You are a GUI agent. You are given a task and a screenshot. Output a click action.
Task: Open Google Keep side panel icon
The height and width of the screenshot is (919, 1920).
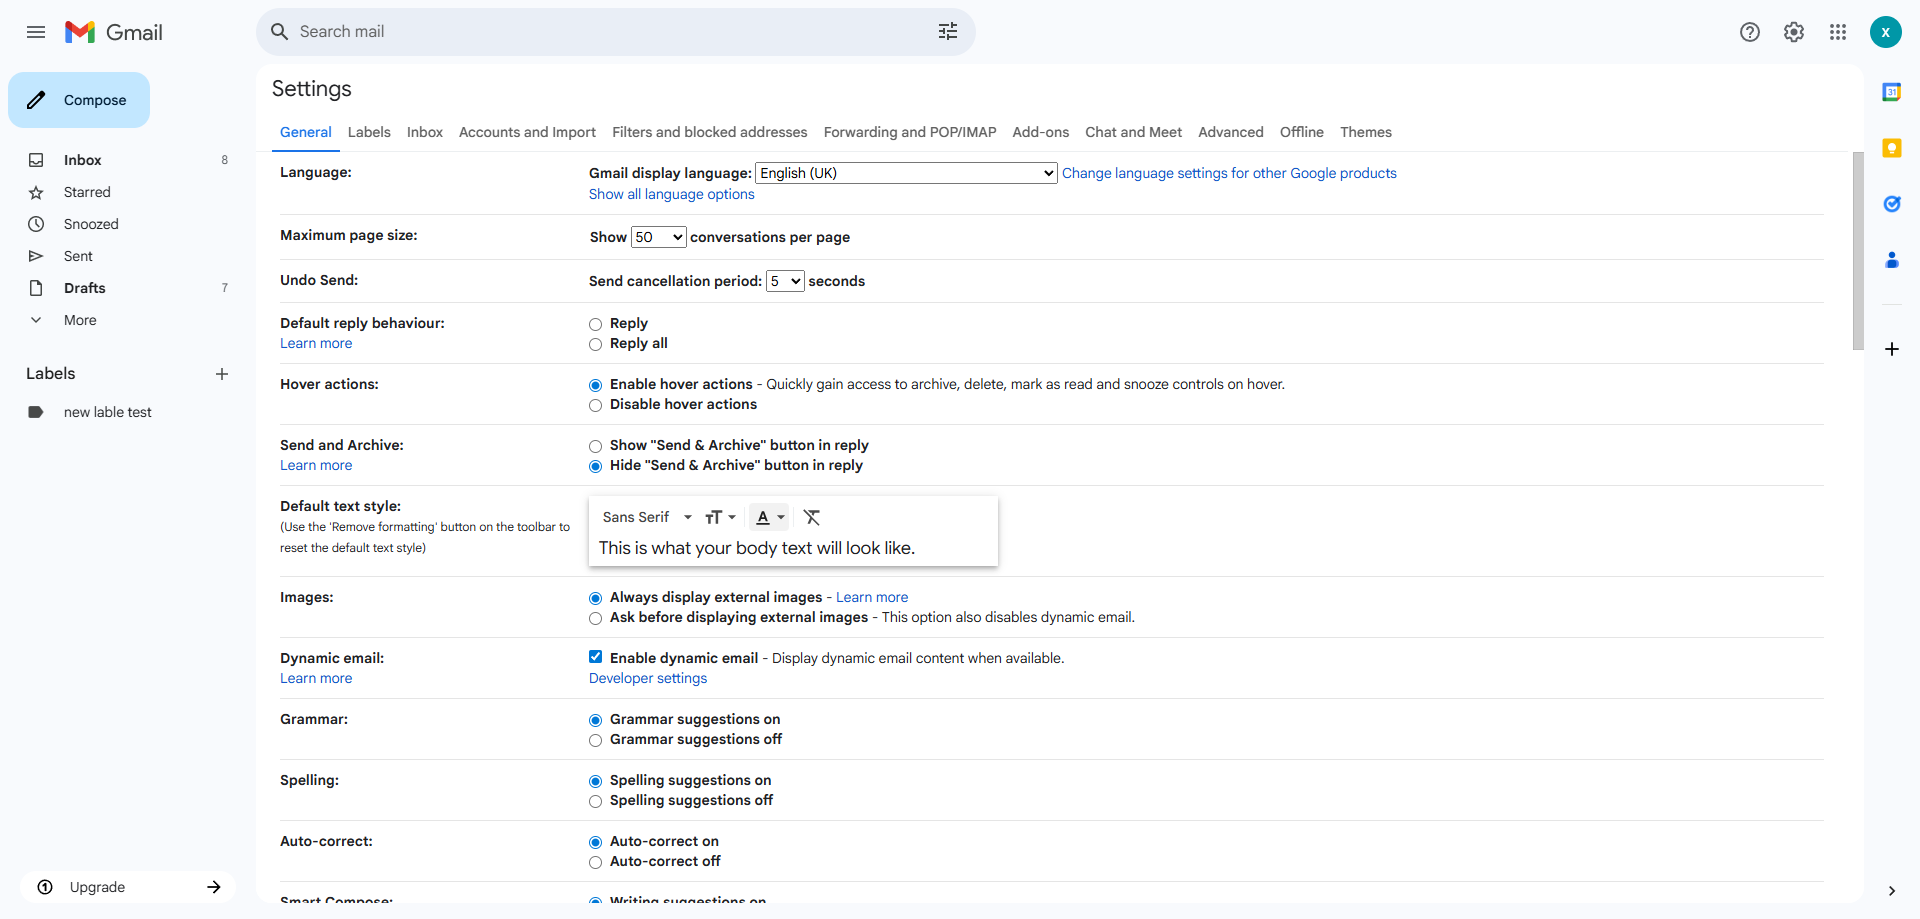[1892, 148]
